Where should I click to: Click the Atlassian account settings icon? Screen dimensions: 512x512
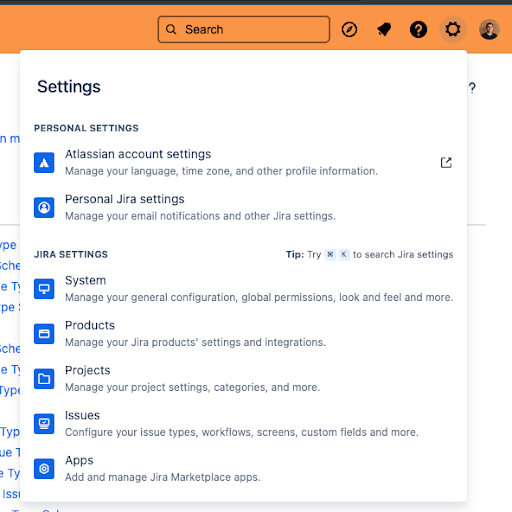(x=44, y=163)
